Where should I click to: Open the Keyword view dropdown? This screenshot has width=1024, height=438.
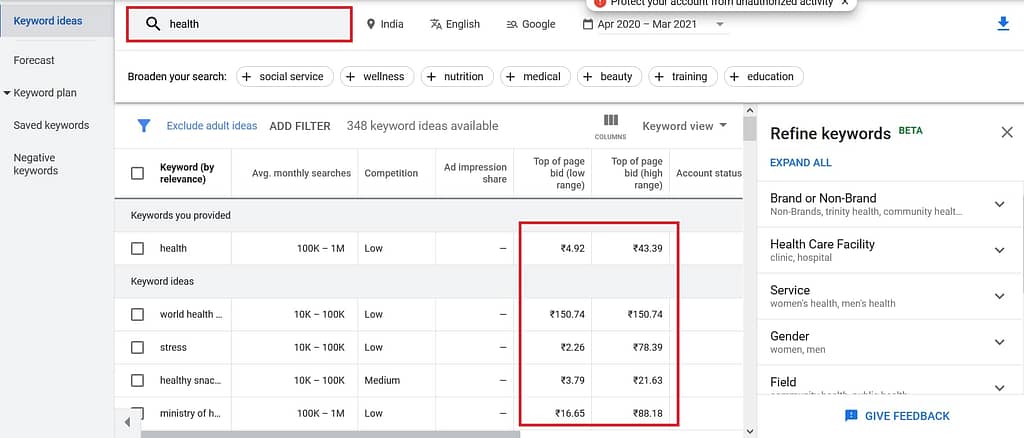(684, 126)
